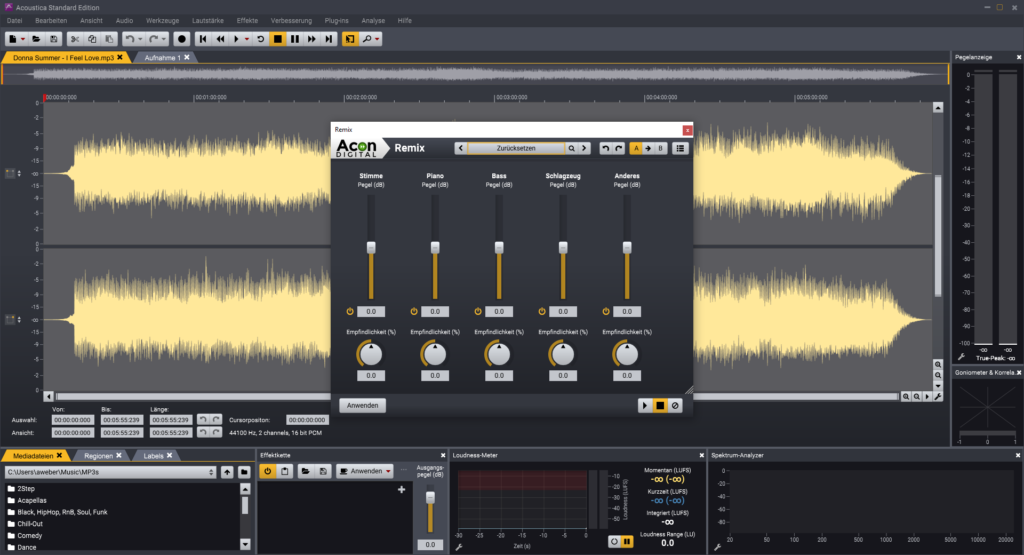This screenshot has height=555, width=1024.
Task: Select the B comparison button in the Remix dialog
Action: (x=659, y=148)
